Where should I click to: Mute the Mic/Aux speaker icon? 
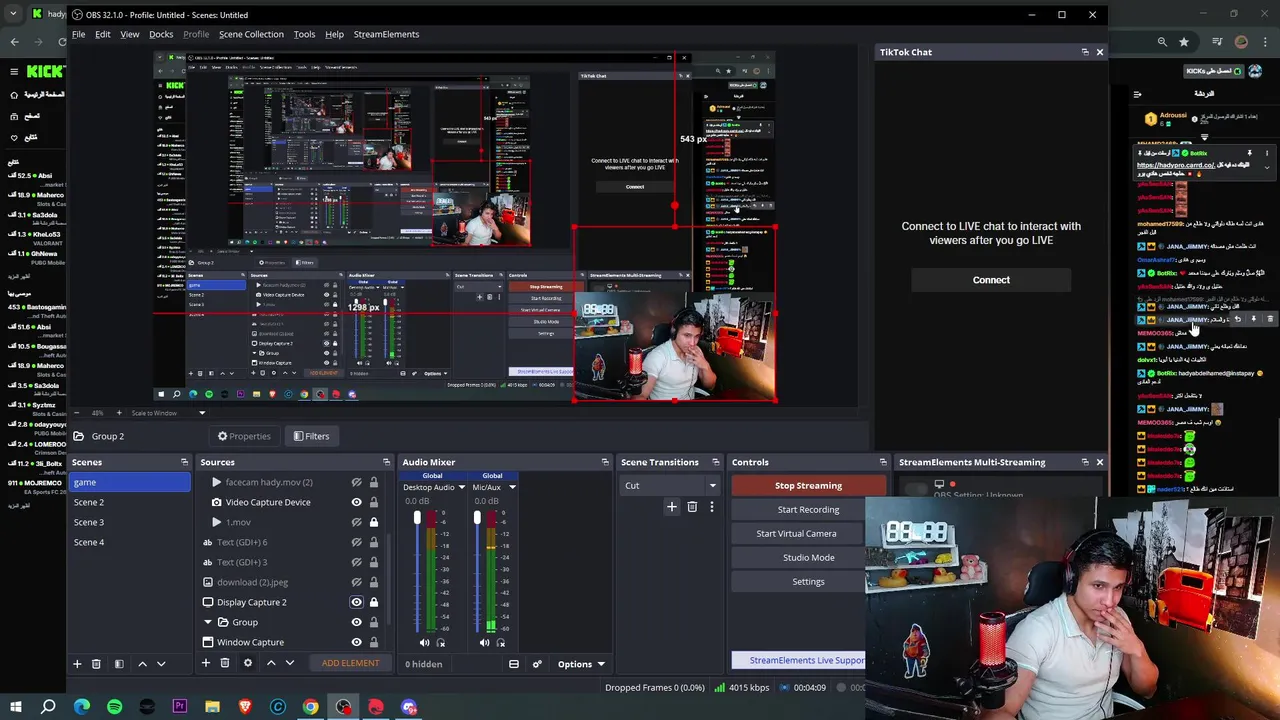(x=484, y=643)
